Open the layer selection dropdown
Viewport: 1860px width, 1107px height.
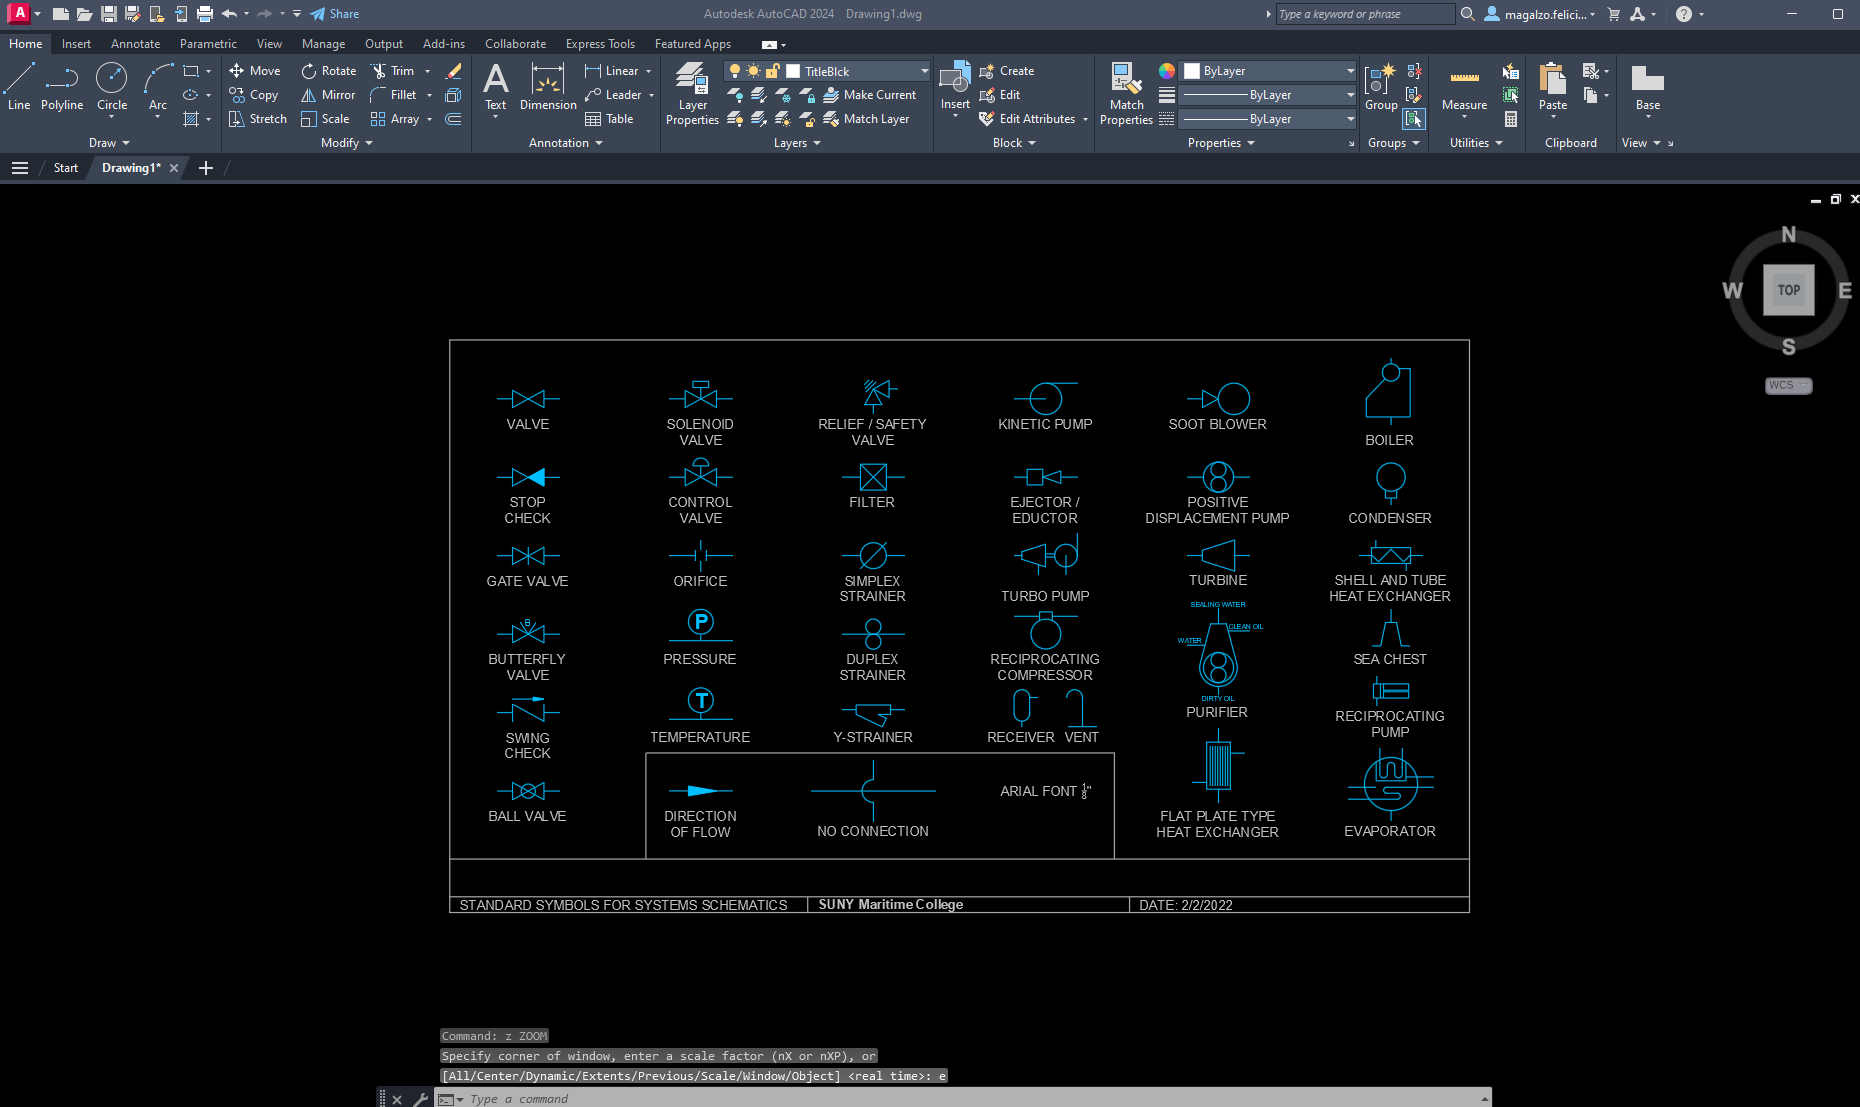coord(903,71)
